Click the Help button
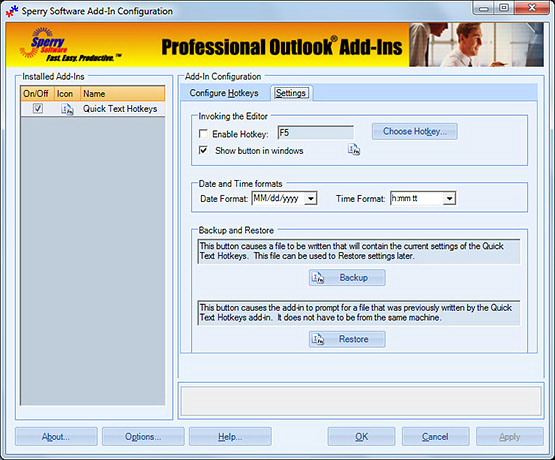555x460 pixels. click(x=230, y=437)
